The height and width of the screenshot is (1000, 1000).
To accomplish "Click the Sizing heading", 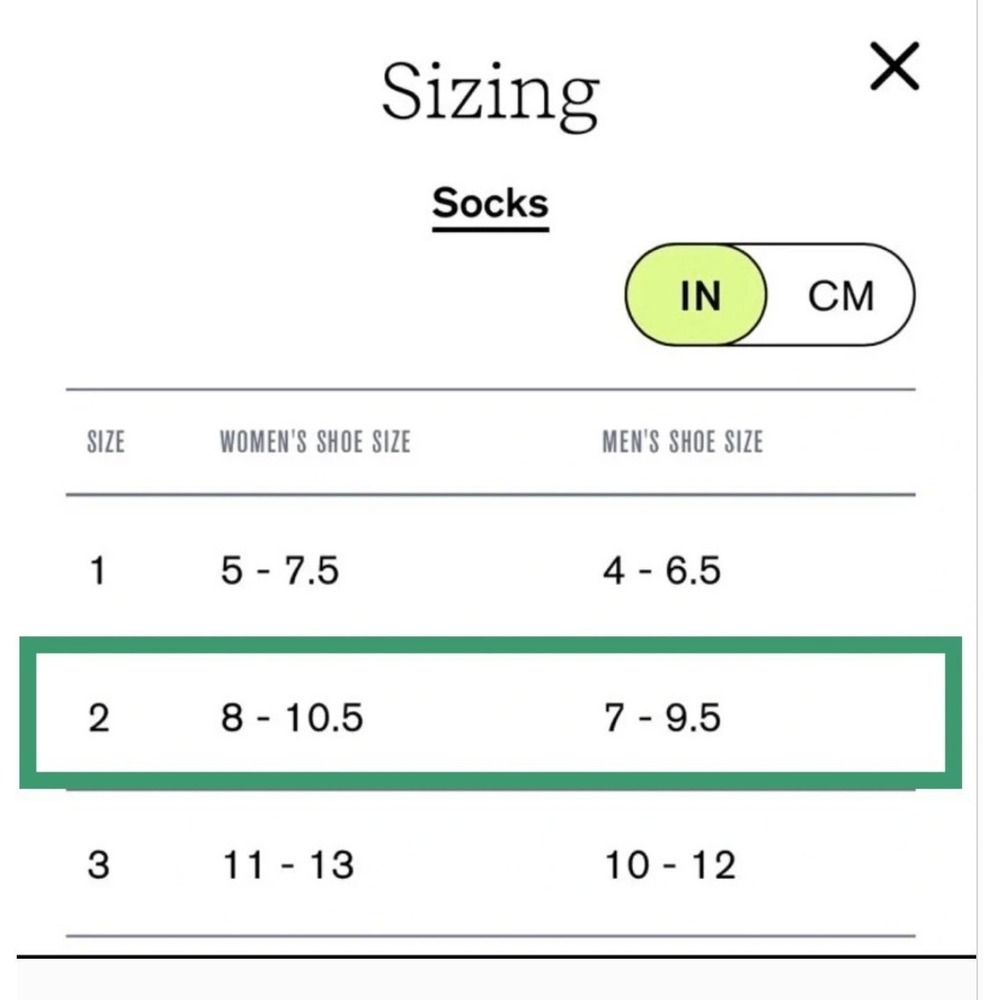I will tap(490, 94).
